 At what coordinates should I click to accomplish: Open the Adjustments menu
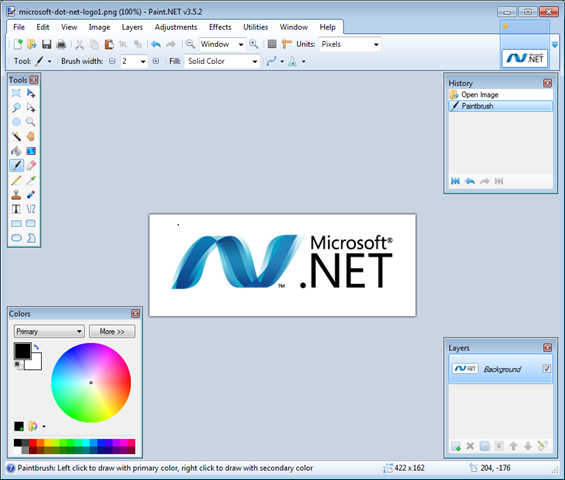click(x=176, y=27)
